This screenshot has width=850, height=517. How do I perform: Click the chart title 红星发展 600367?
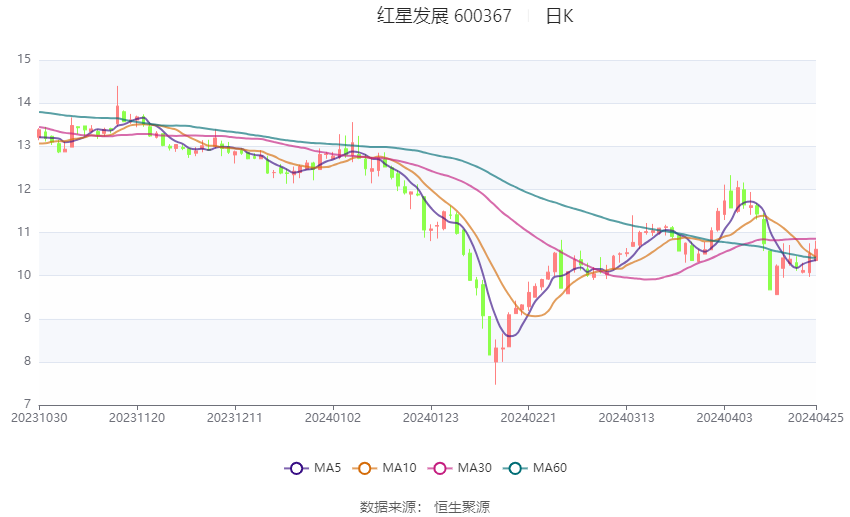point(444,16)
